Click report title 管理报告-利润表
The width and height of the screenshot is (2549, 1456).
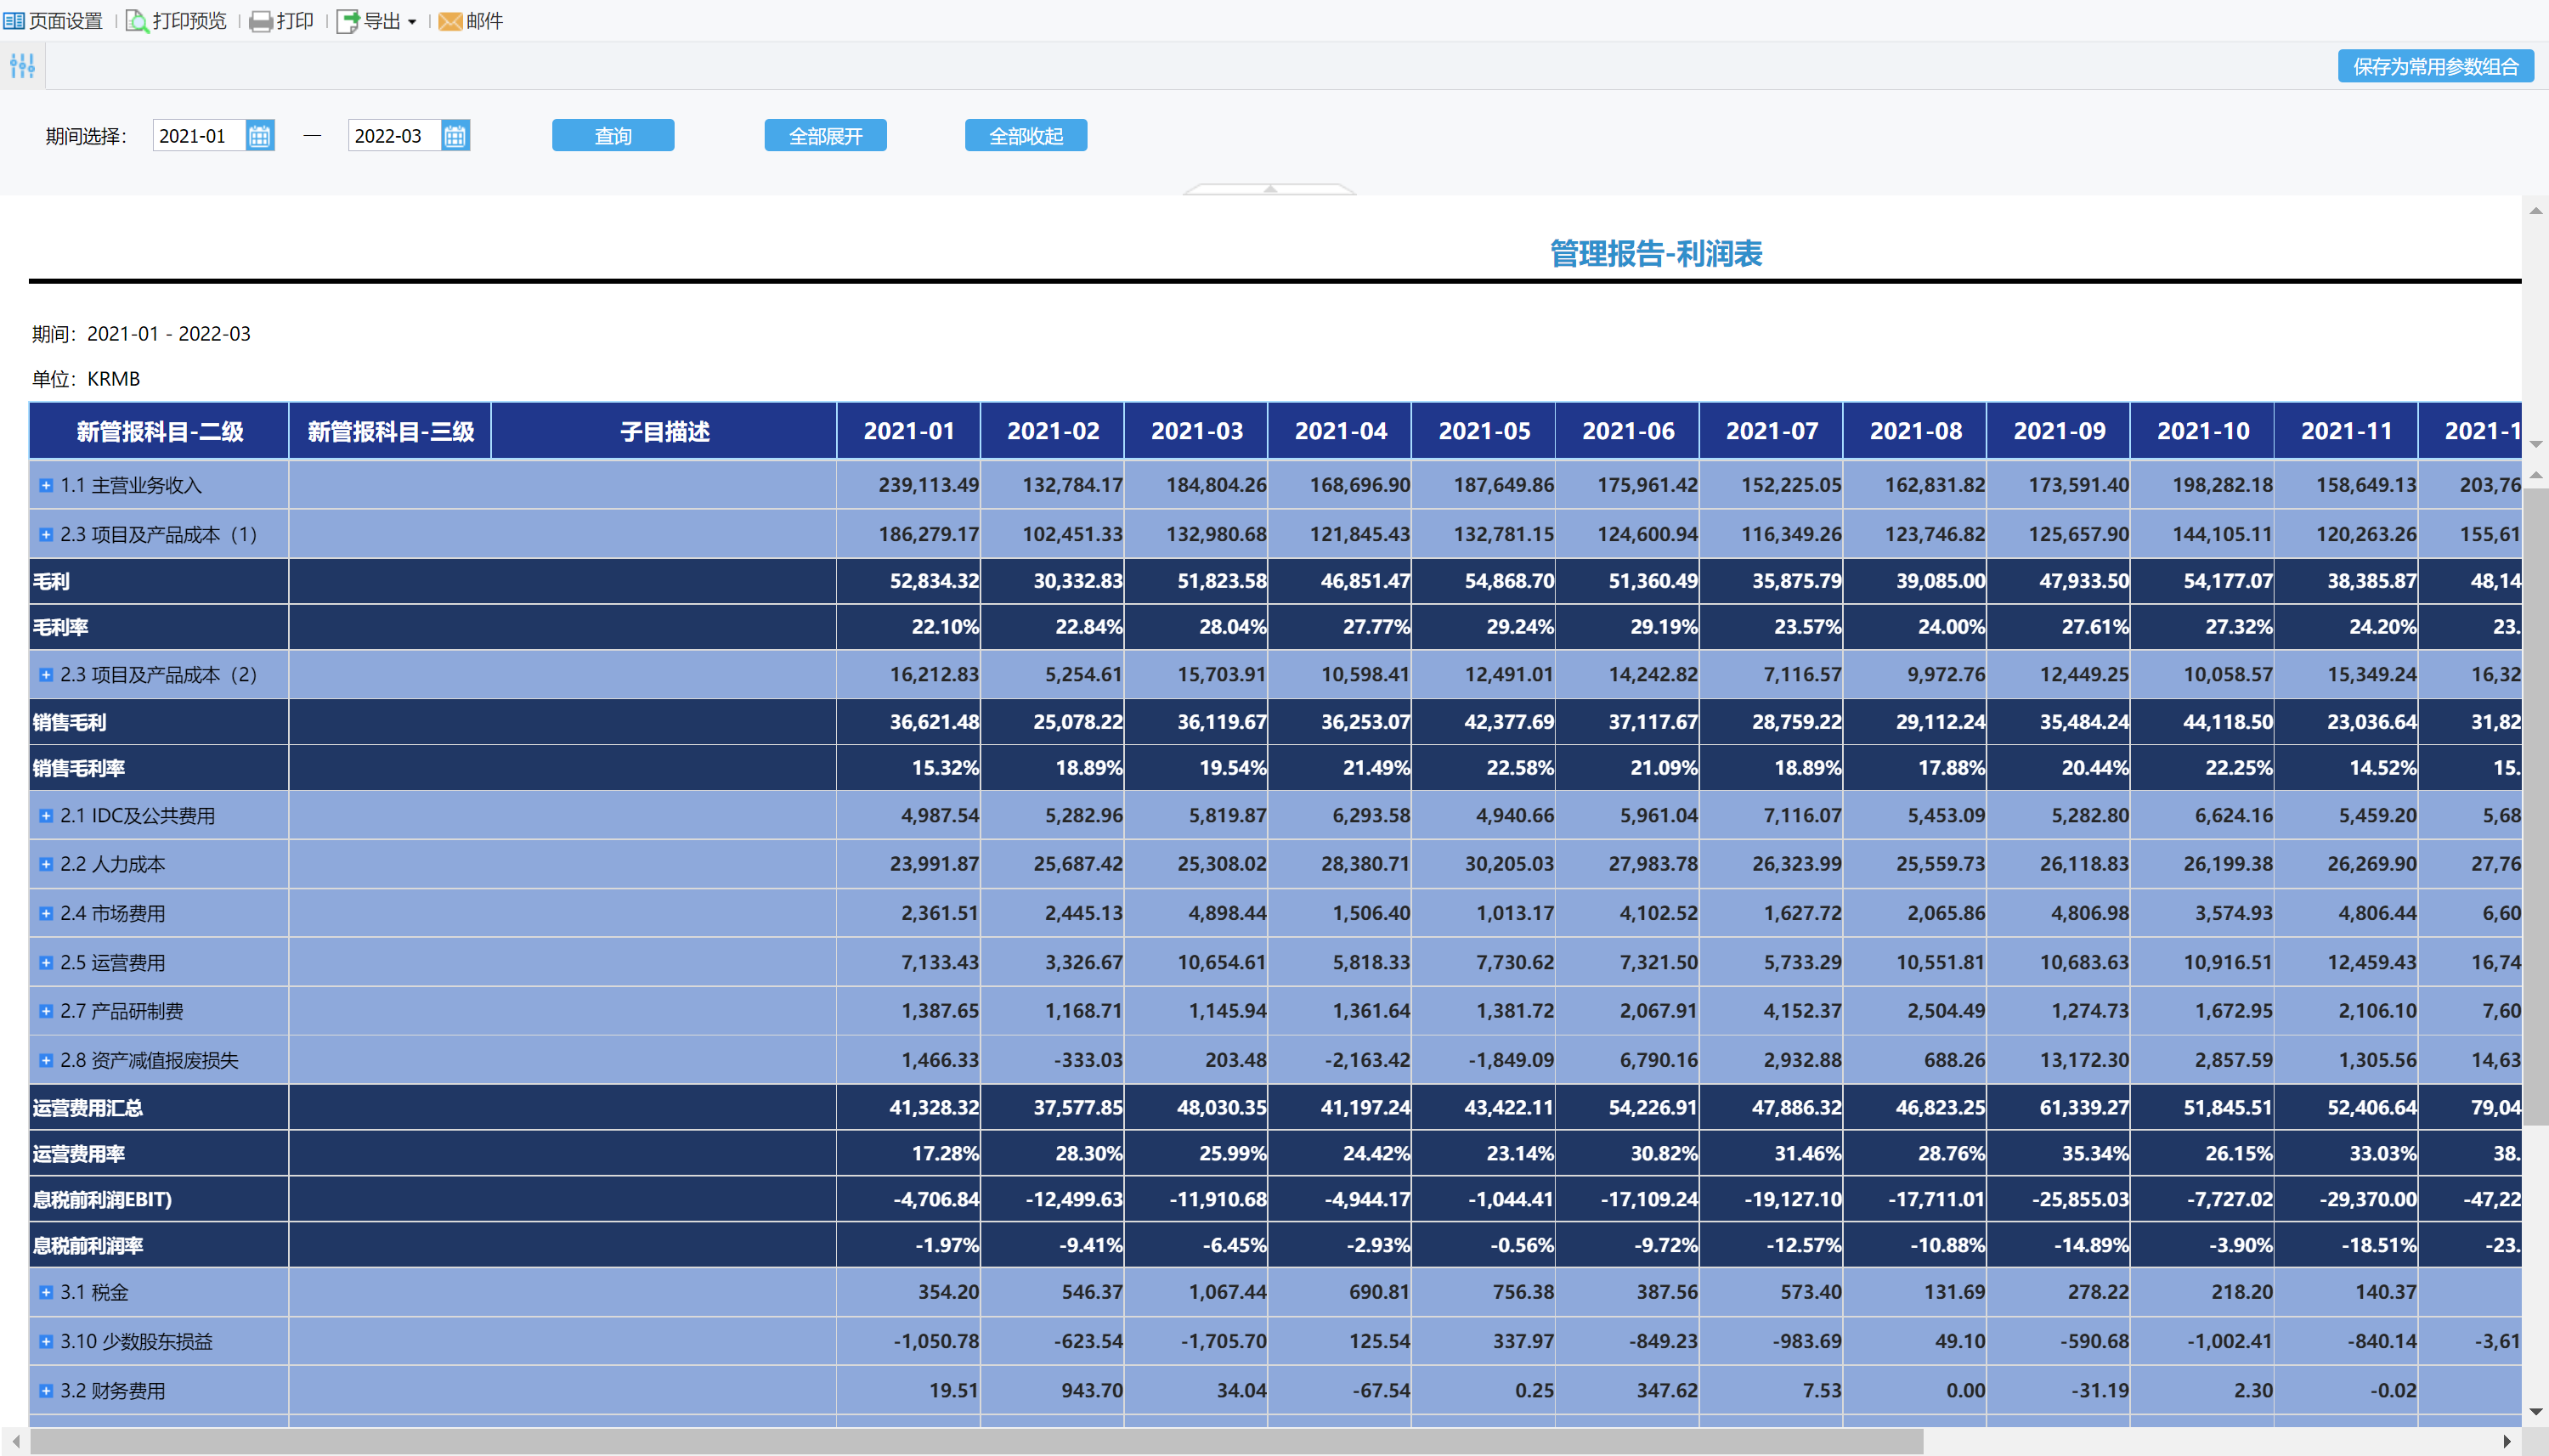(1655, 254)
